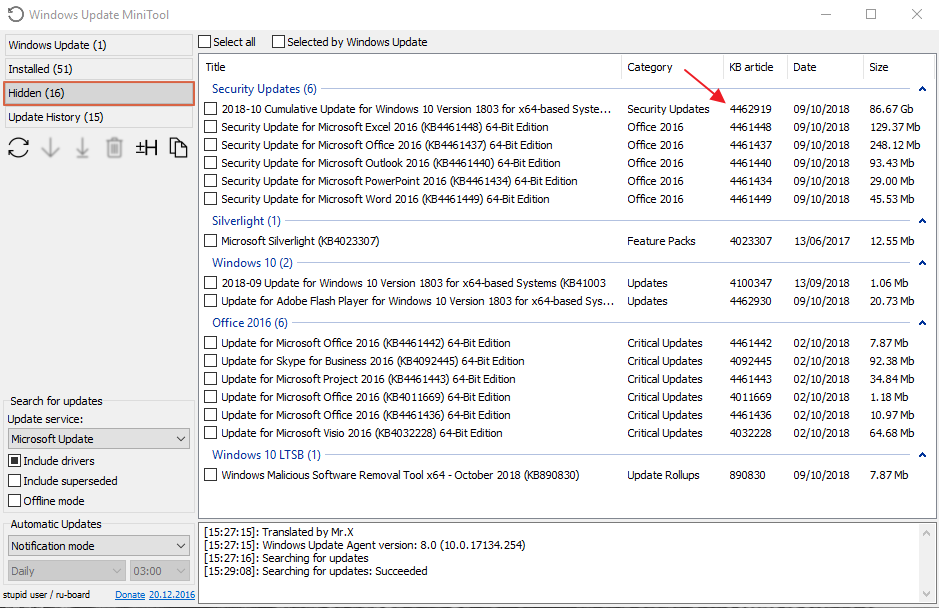Click the copy links to clipboard icon
This screenshot has height=608, width=939.
[x=178, y=147]
